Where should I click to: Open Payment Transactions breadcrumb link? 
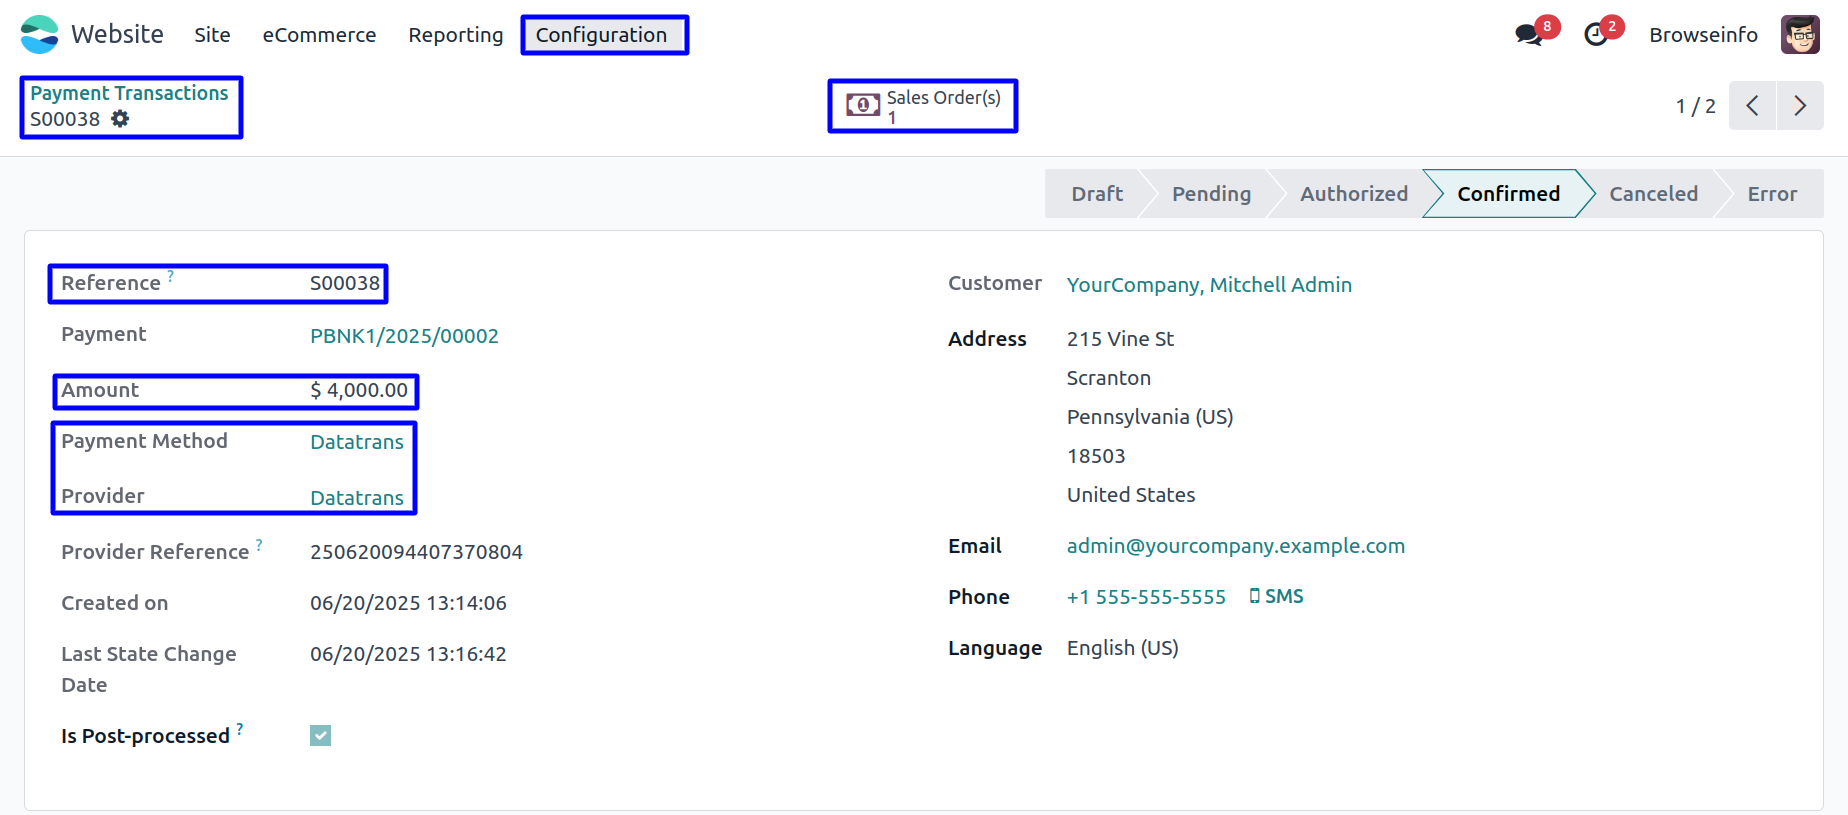tap(129, 93)
